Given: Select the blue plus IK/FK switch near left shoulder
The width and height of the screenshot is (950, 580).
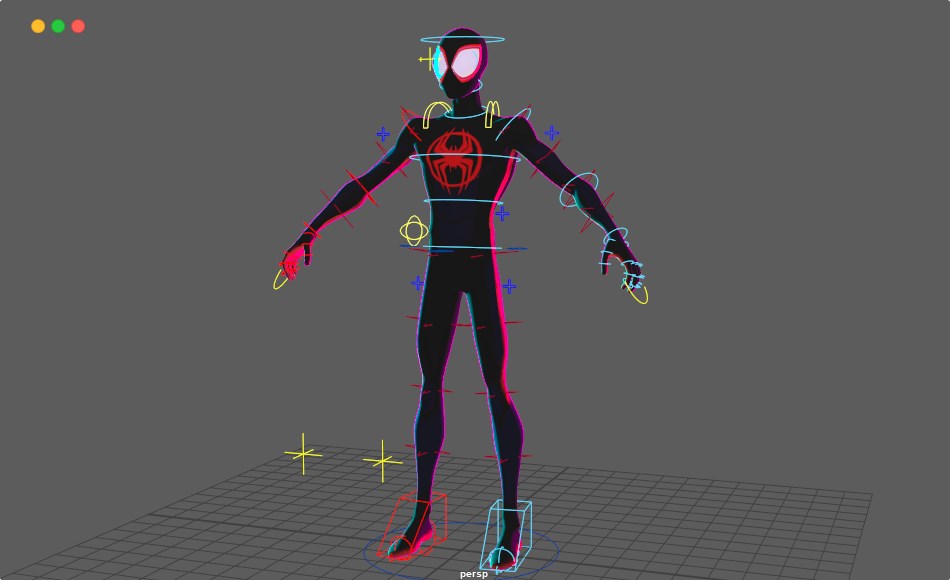Looking at the screenshot, I should (x=381, y=133).
